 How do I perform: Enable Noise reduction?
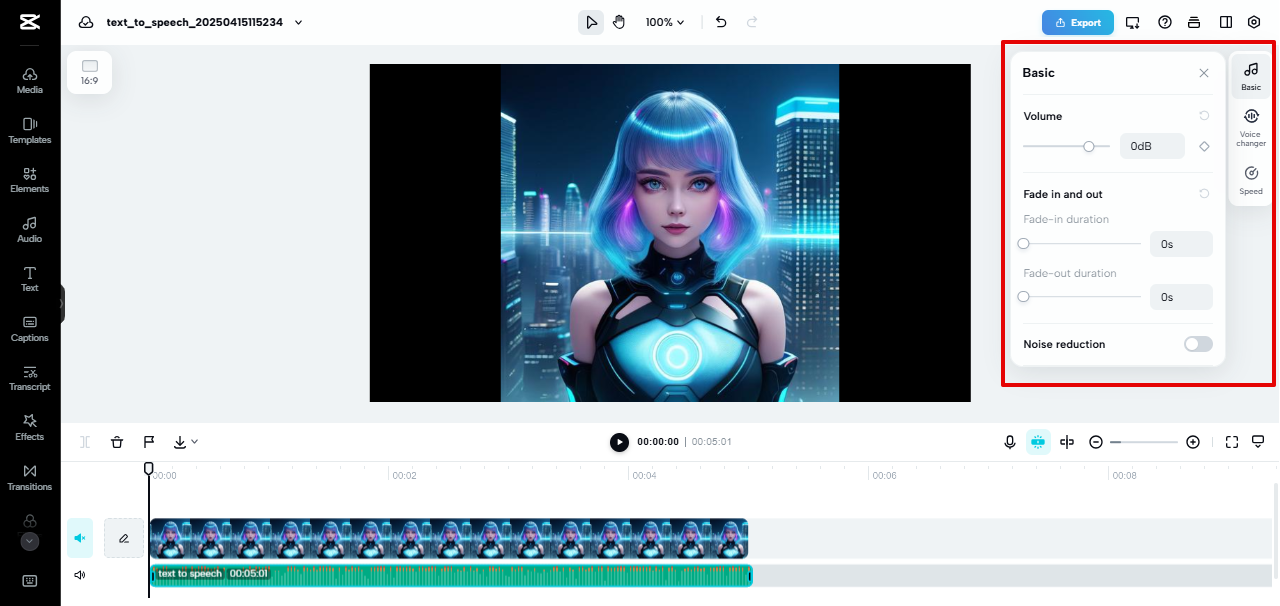[1197, 344]
